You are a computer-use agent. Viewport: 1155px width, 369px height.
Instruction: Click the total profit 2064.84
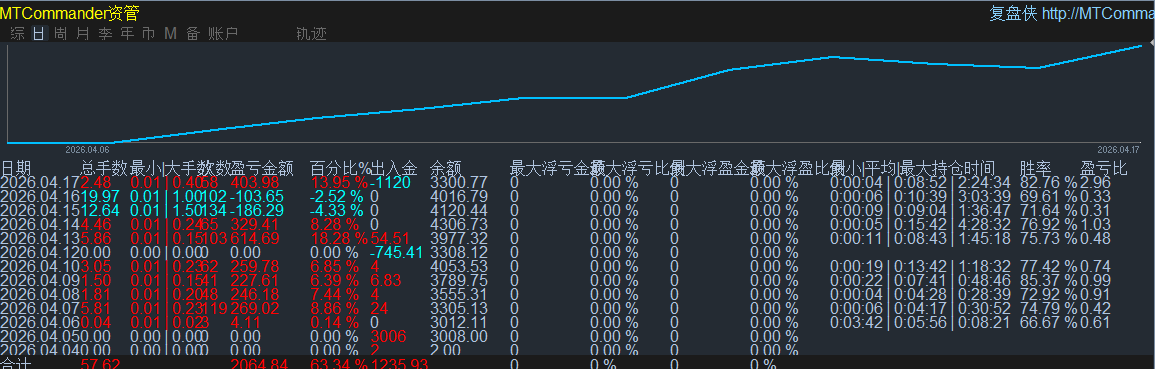(x=259, y=364)
